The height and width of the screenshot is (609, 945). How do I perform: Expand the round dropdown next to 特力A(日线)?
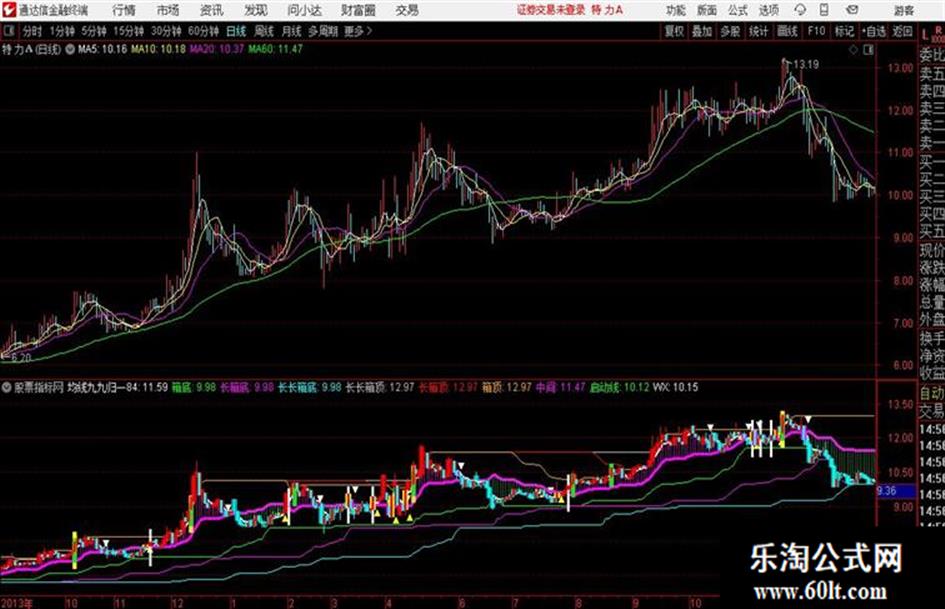point(69,49)
